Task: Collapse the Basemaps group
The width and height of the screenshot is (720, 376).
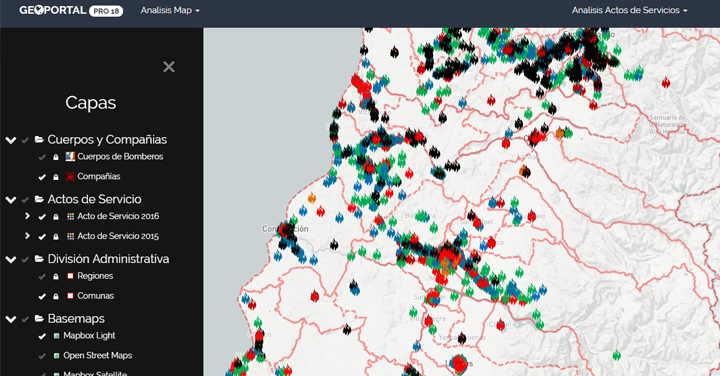Action: click(x=11, y=319)
